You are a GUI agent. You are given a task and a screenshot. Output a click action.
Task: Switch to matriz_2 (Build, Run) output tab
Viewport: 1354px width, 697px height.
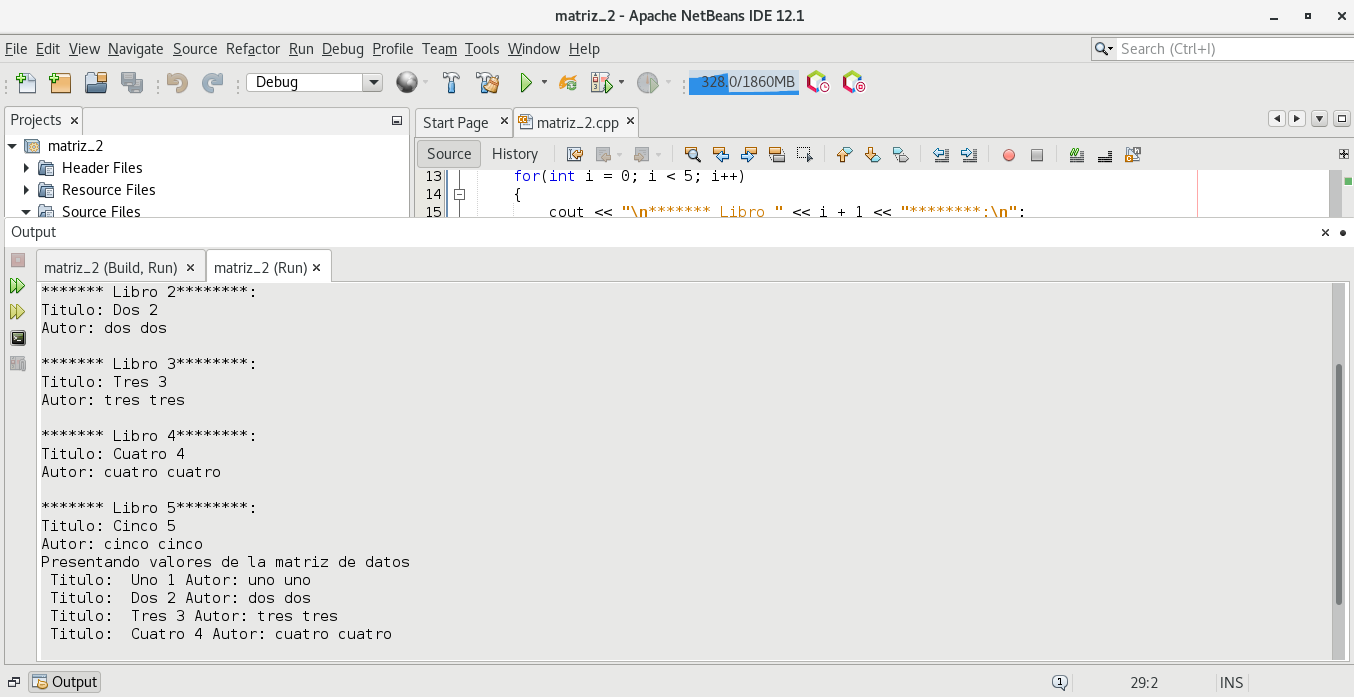tap(111, 268)
